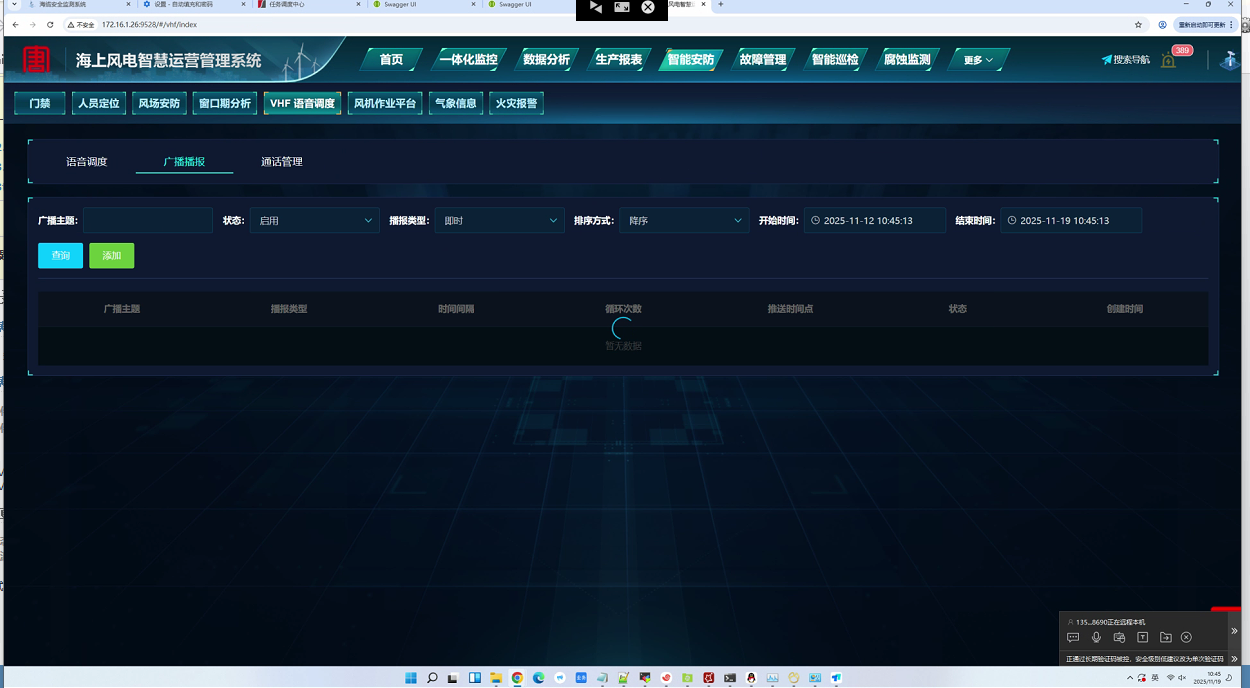The width and height of the screenshot is (1250, 688).
Task: Bookmark this page with the star icon
Action: (1138, 25)
